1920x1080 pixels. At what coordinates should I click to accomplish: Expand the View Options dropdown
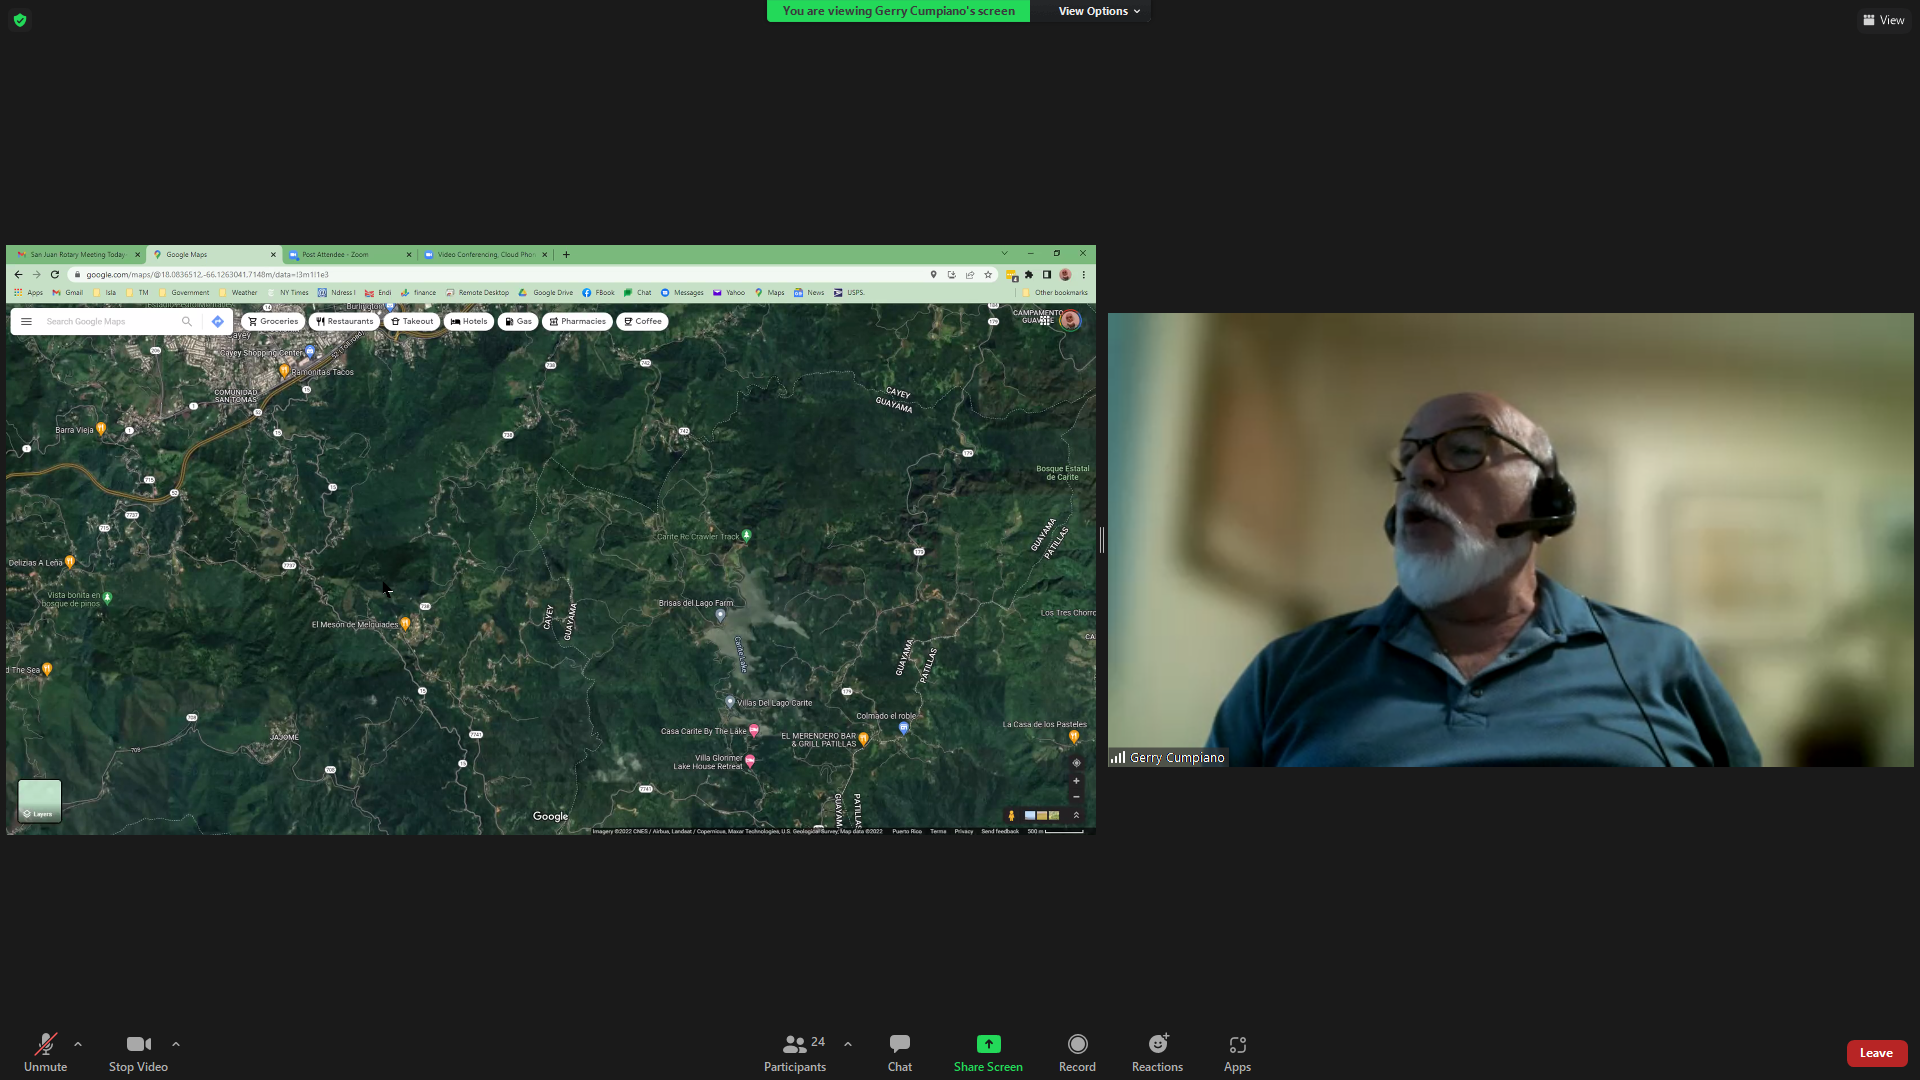1098,11
